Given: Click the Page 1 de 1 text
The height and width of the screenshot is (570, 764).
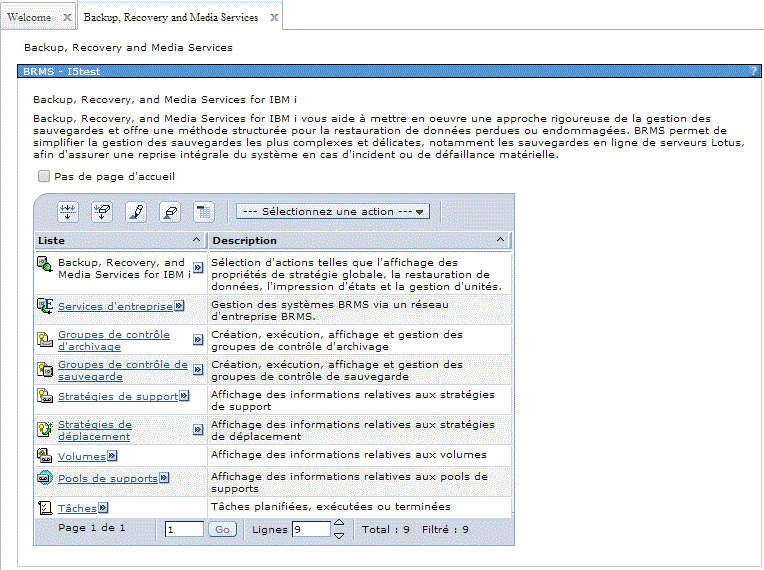Looking at the screenshot, I should pos(92,528).
